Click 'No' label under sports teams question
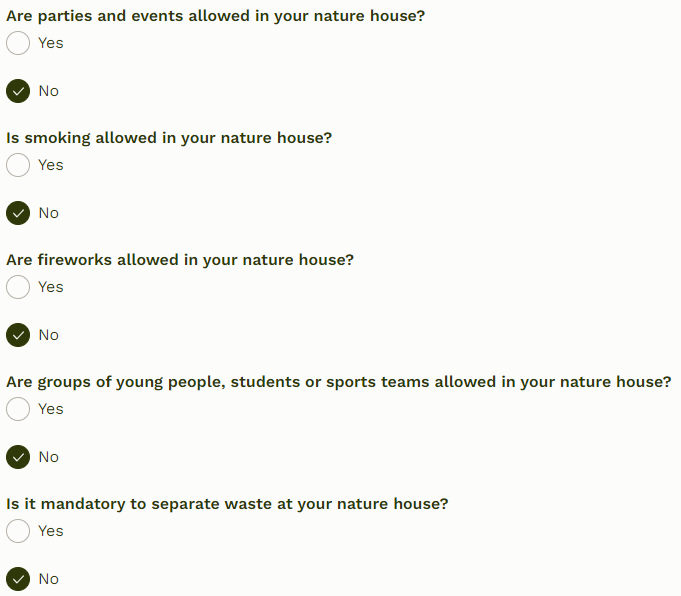The width and height of the screenshot is (681, 596). [x=49, y=457]
